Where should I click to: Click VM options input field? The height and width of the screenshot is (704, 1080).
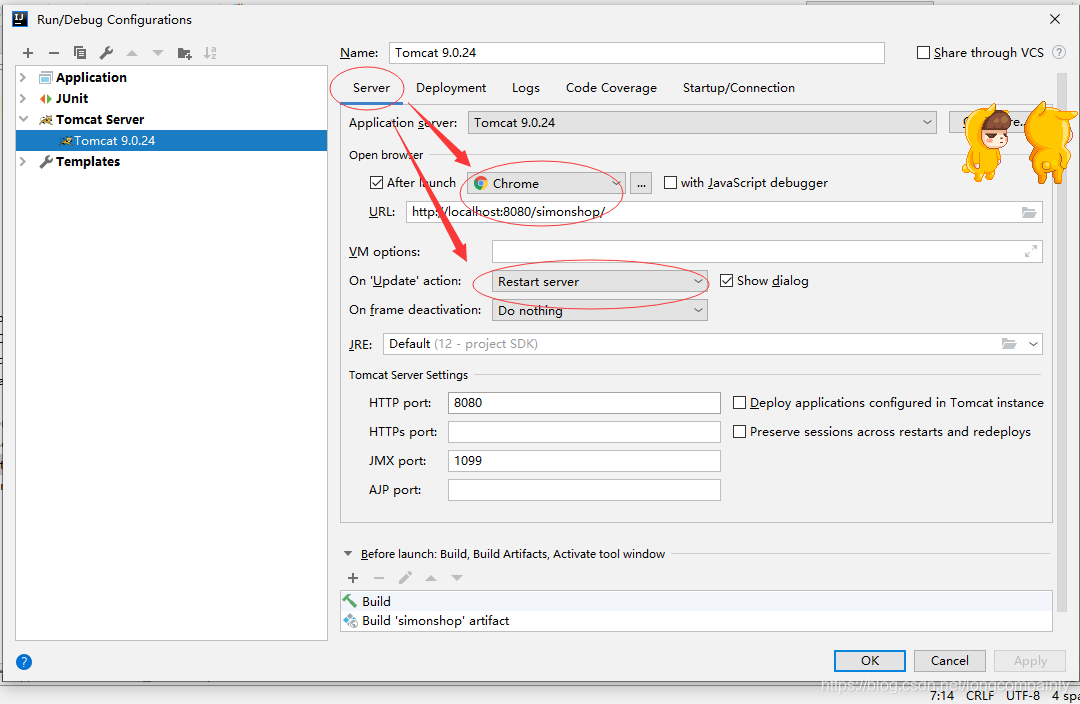767,251
